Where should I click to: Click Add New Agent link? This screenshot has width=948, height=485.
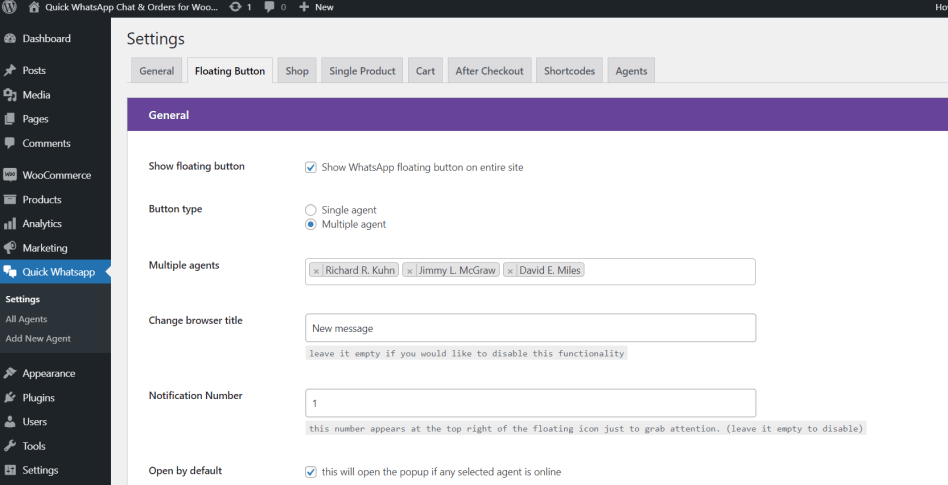point(38,339)
